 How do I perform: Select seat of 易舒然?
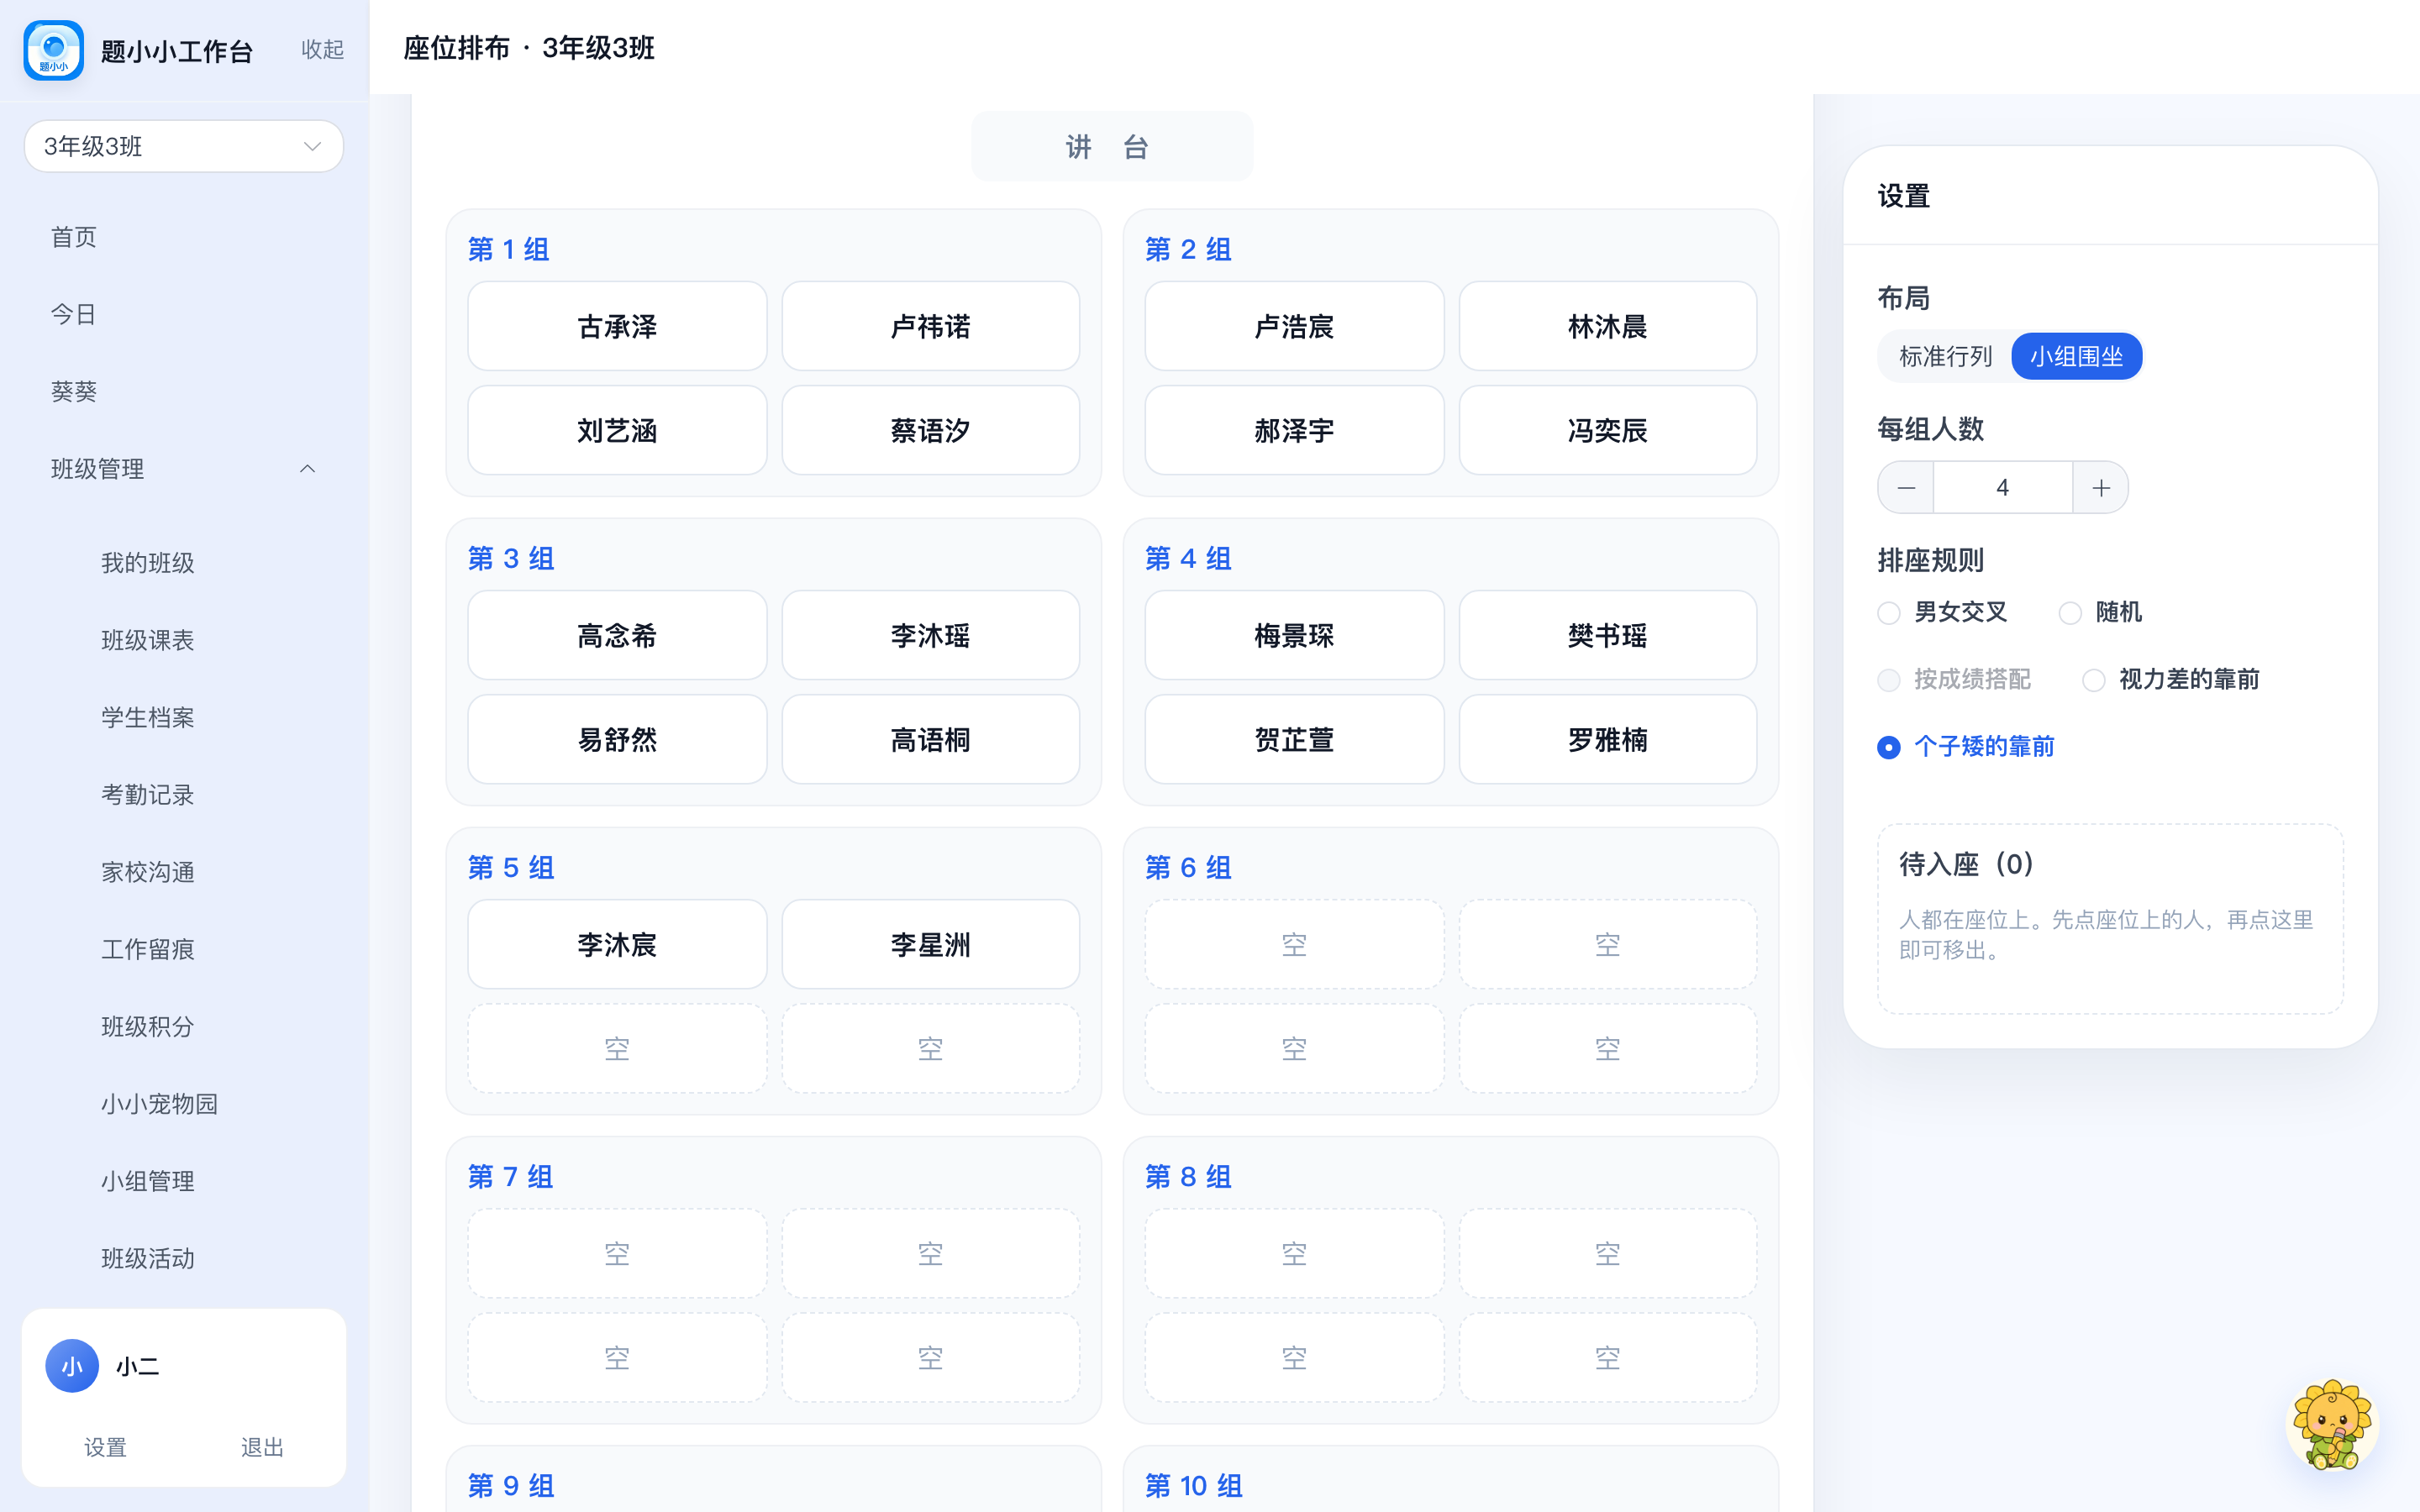point(617,740)
